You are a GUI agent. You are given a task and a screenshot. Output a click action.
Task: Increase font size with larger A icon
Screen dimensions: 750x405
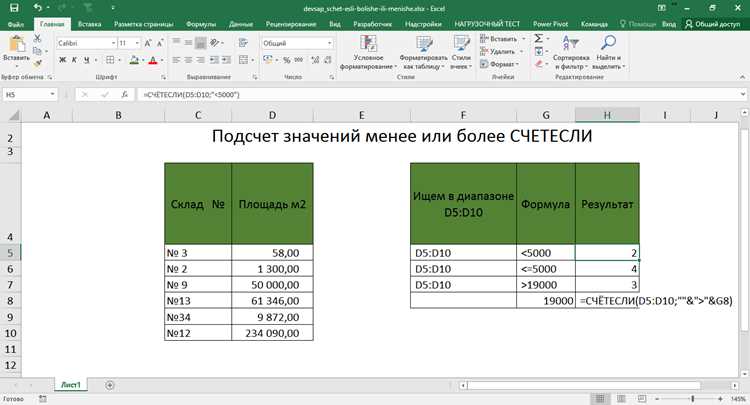tap(148, 43)
